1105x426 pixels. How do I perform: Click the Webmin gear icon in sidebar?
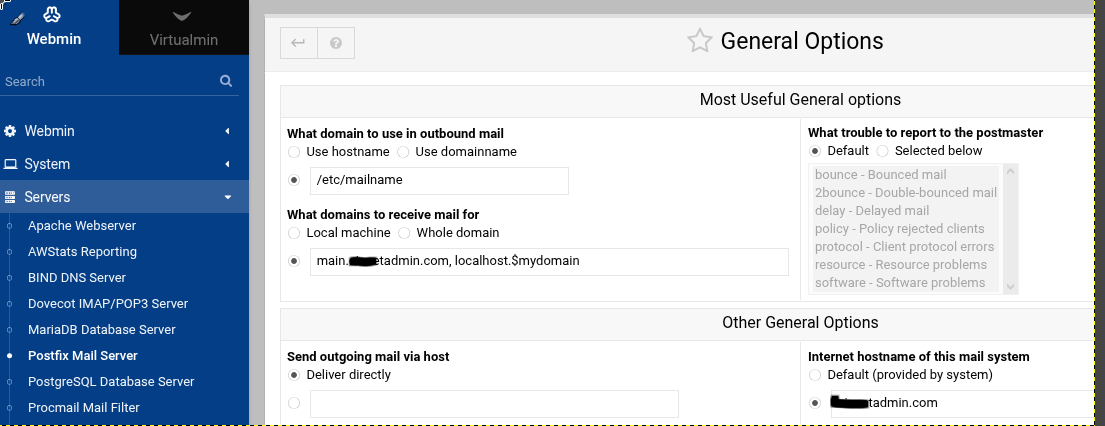tap(10, 131)
